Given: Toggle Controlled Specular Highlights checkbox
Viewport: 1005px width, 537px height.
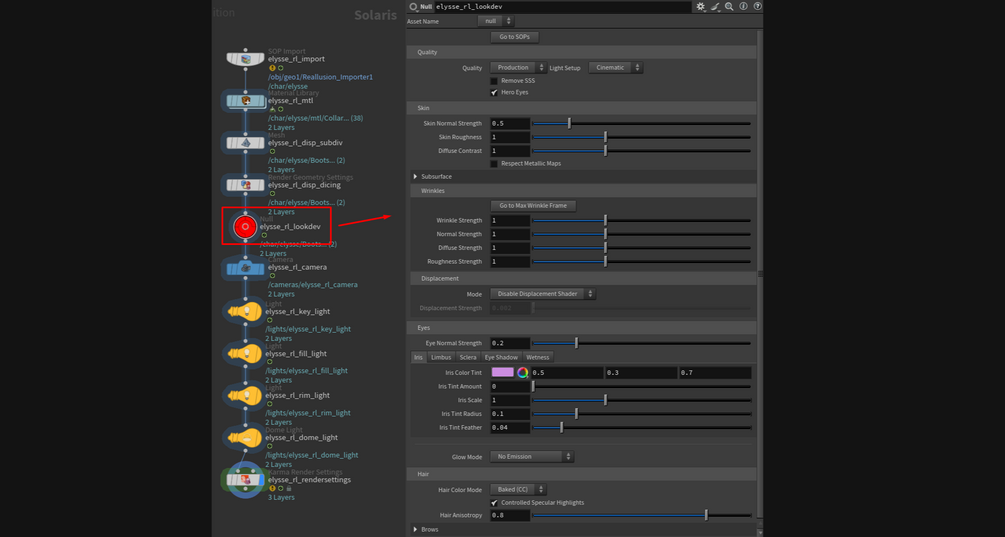Looking at the screenshot, I should (494, 502).
